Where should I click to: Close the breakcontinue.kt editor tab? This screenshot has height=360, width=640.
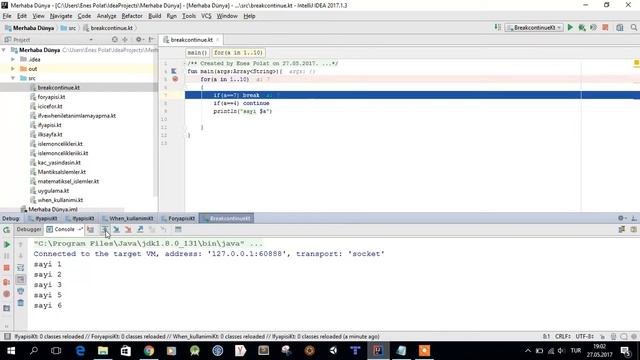tap(218, 40)
